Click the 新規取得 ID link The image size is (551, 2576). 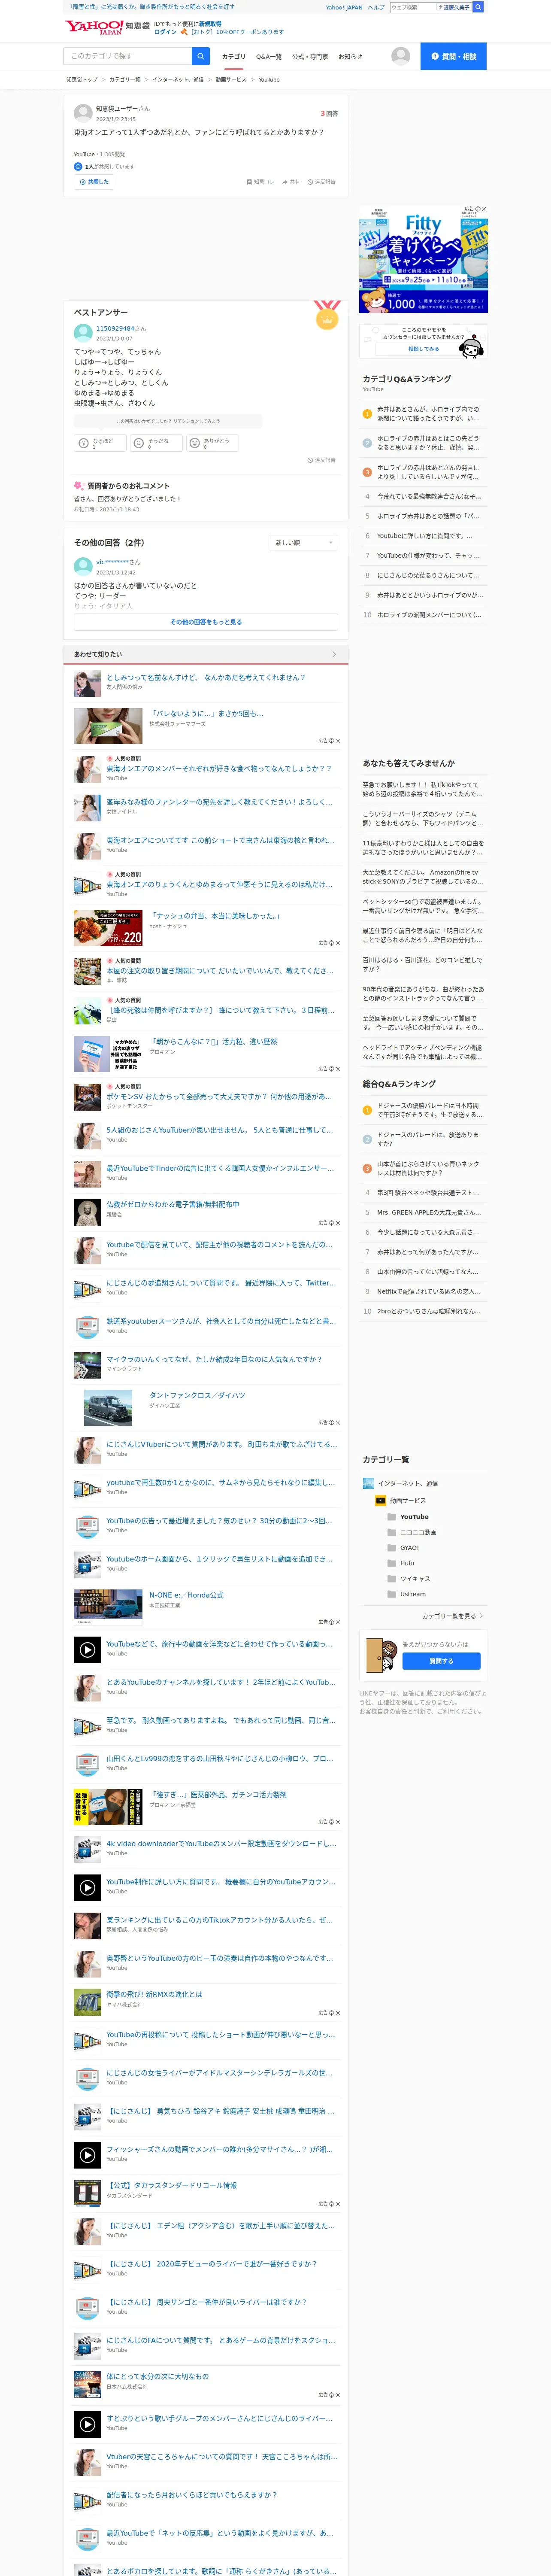(x=210, y=23)
